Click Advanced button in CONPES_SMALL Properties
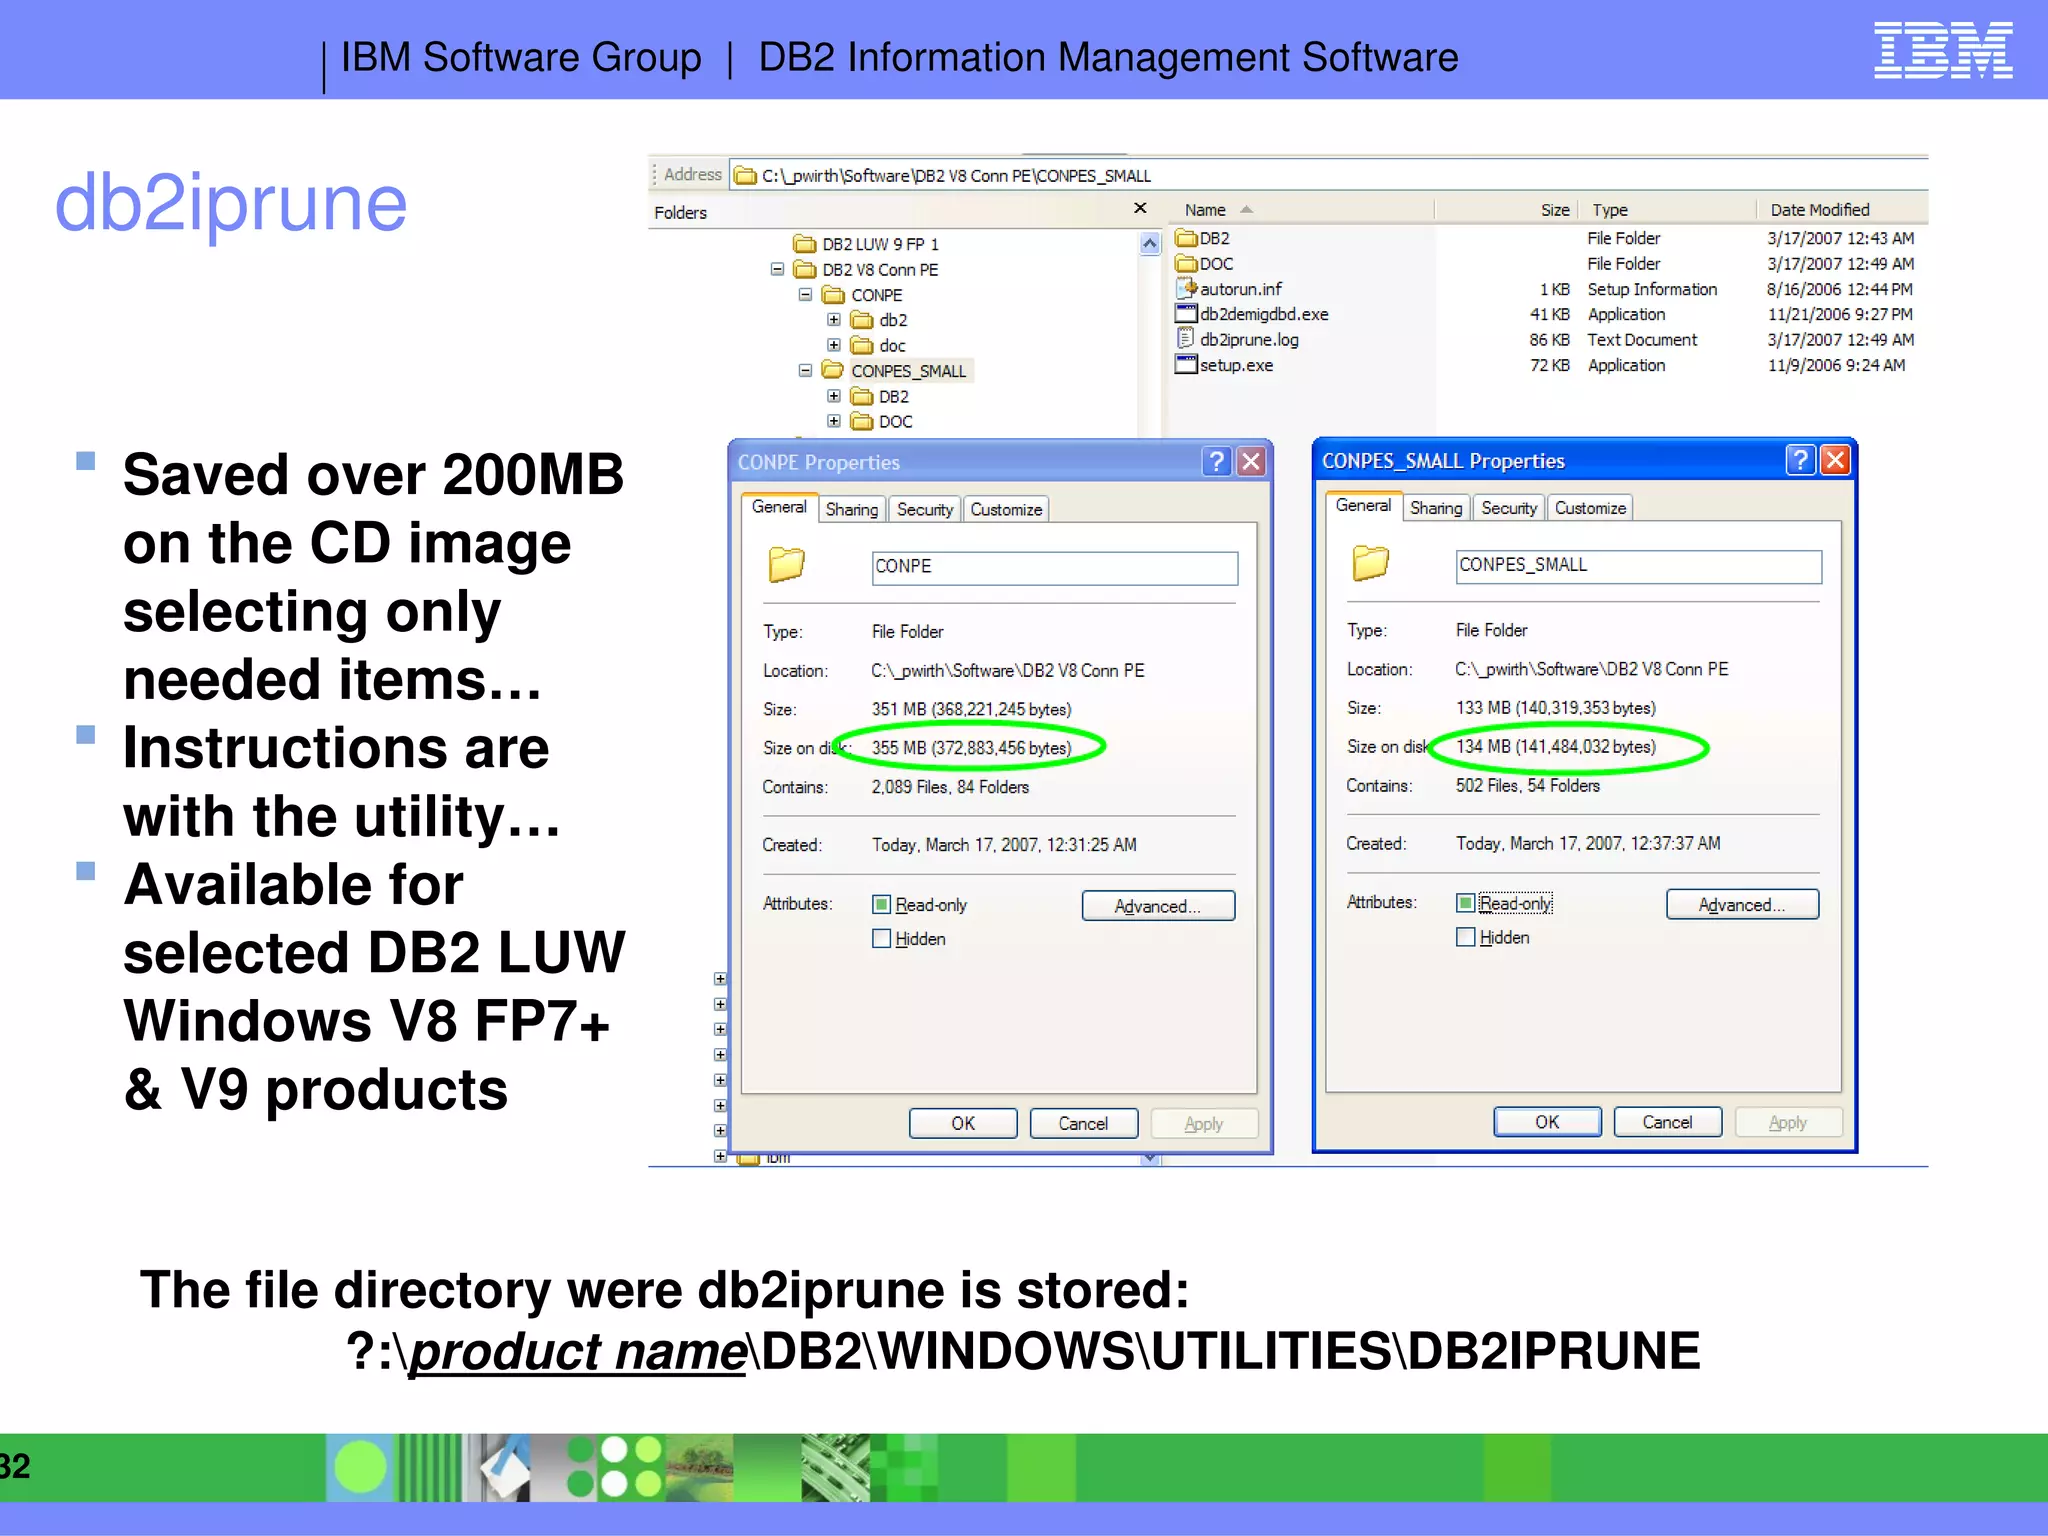The image size is (2048, 1536). [1742, 904]
